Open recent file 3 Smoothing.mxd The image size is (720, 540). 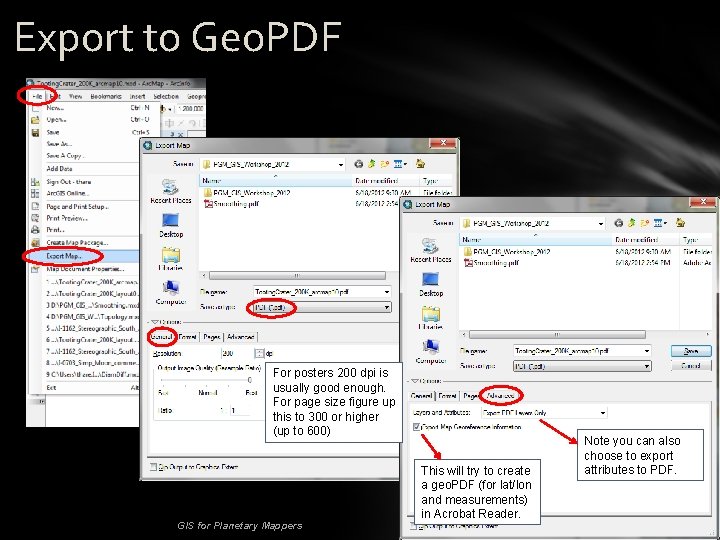pos(92,305)
